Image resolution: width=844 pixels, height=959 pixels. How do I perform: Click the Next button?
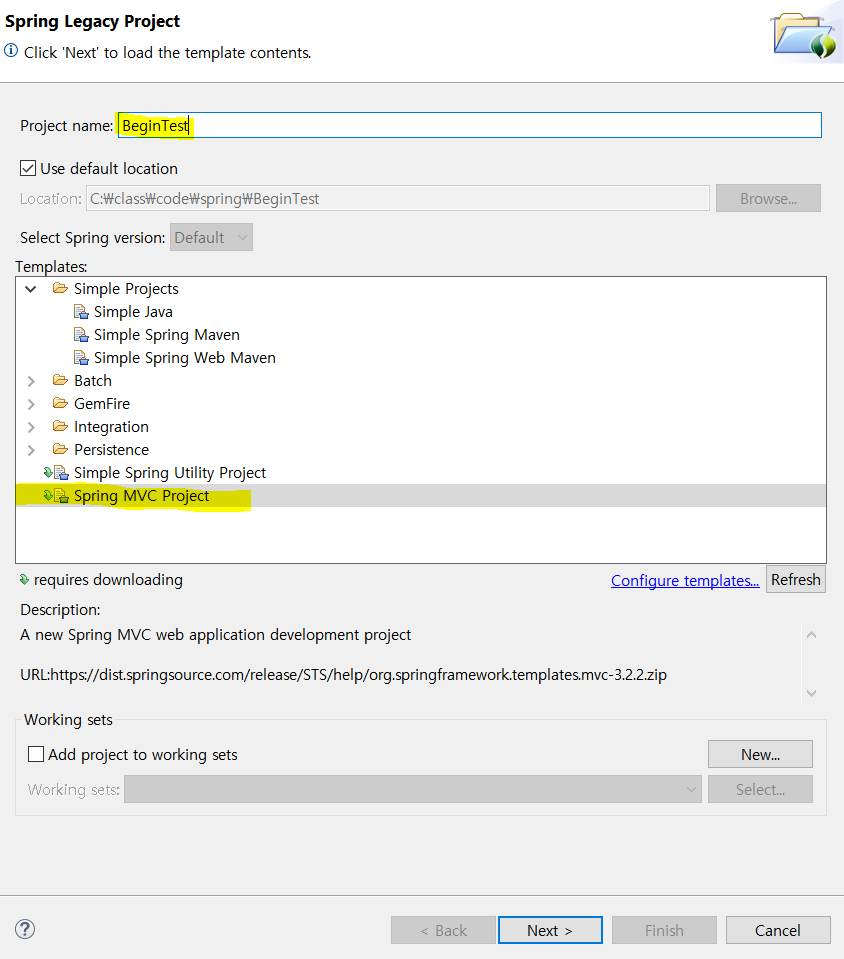(550, 930)
